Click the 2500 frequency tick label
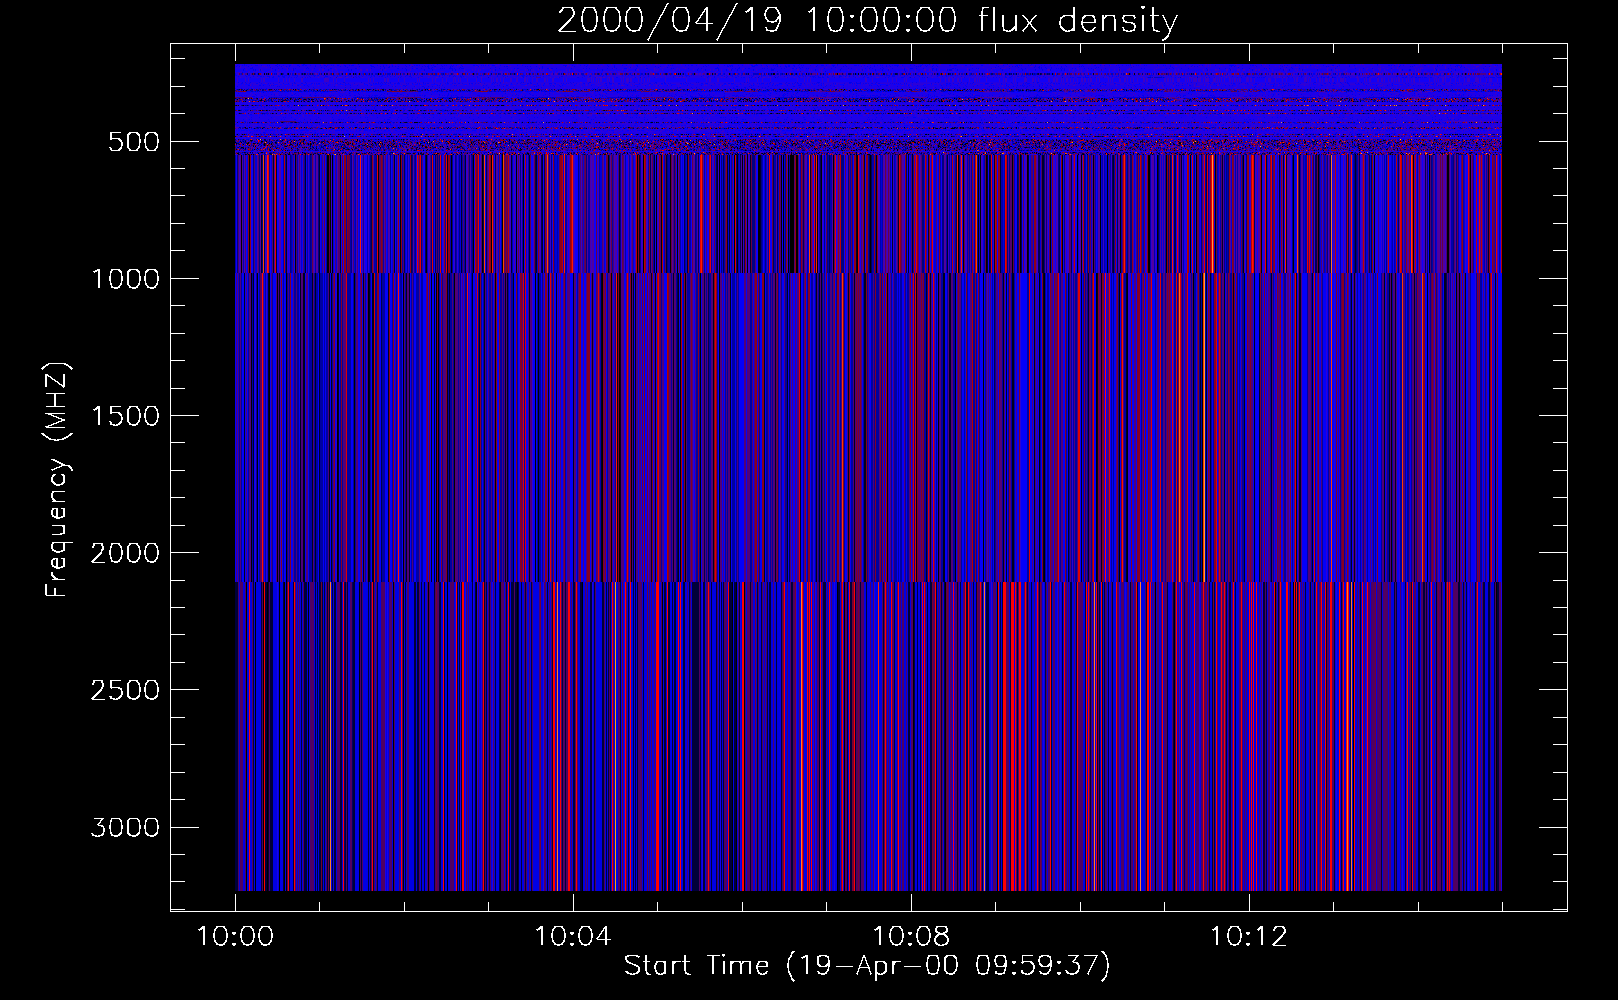 pos(125,690)
